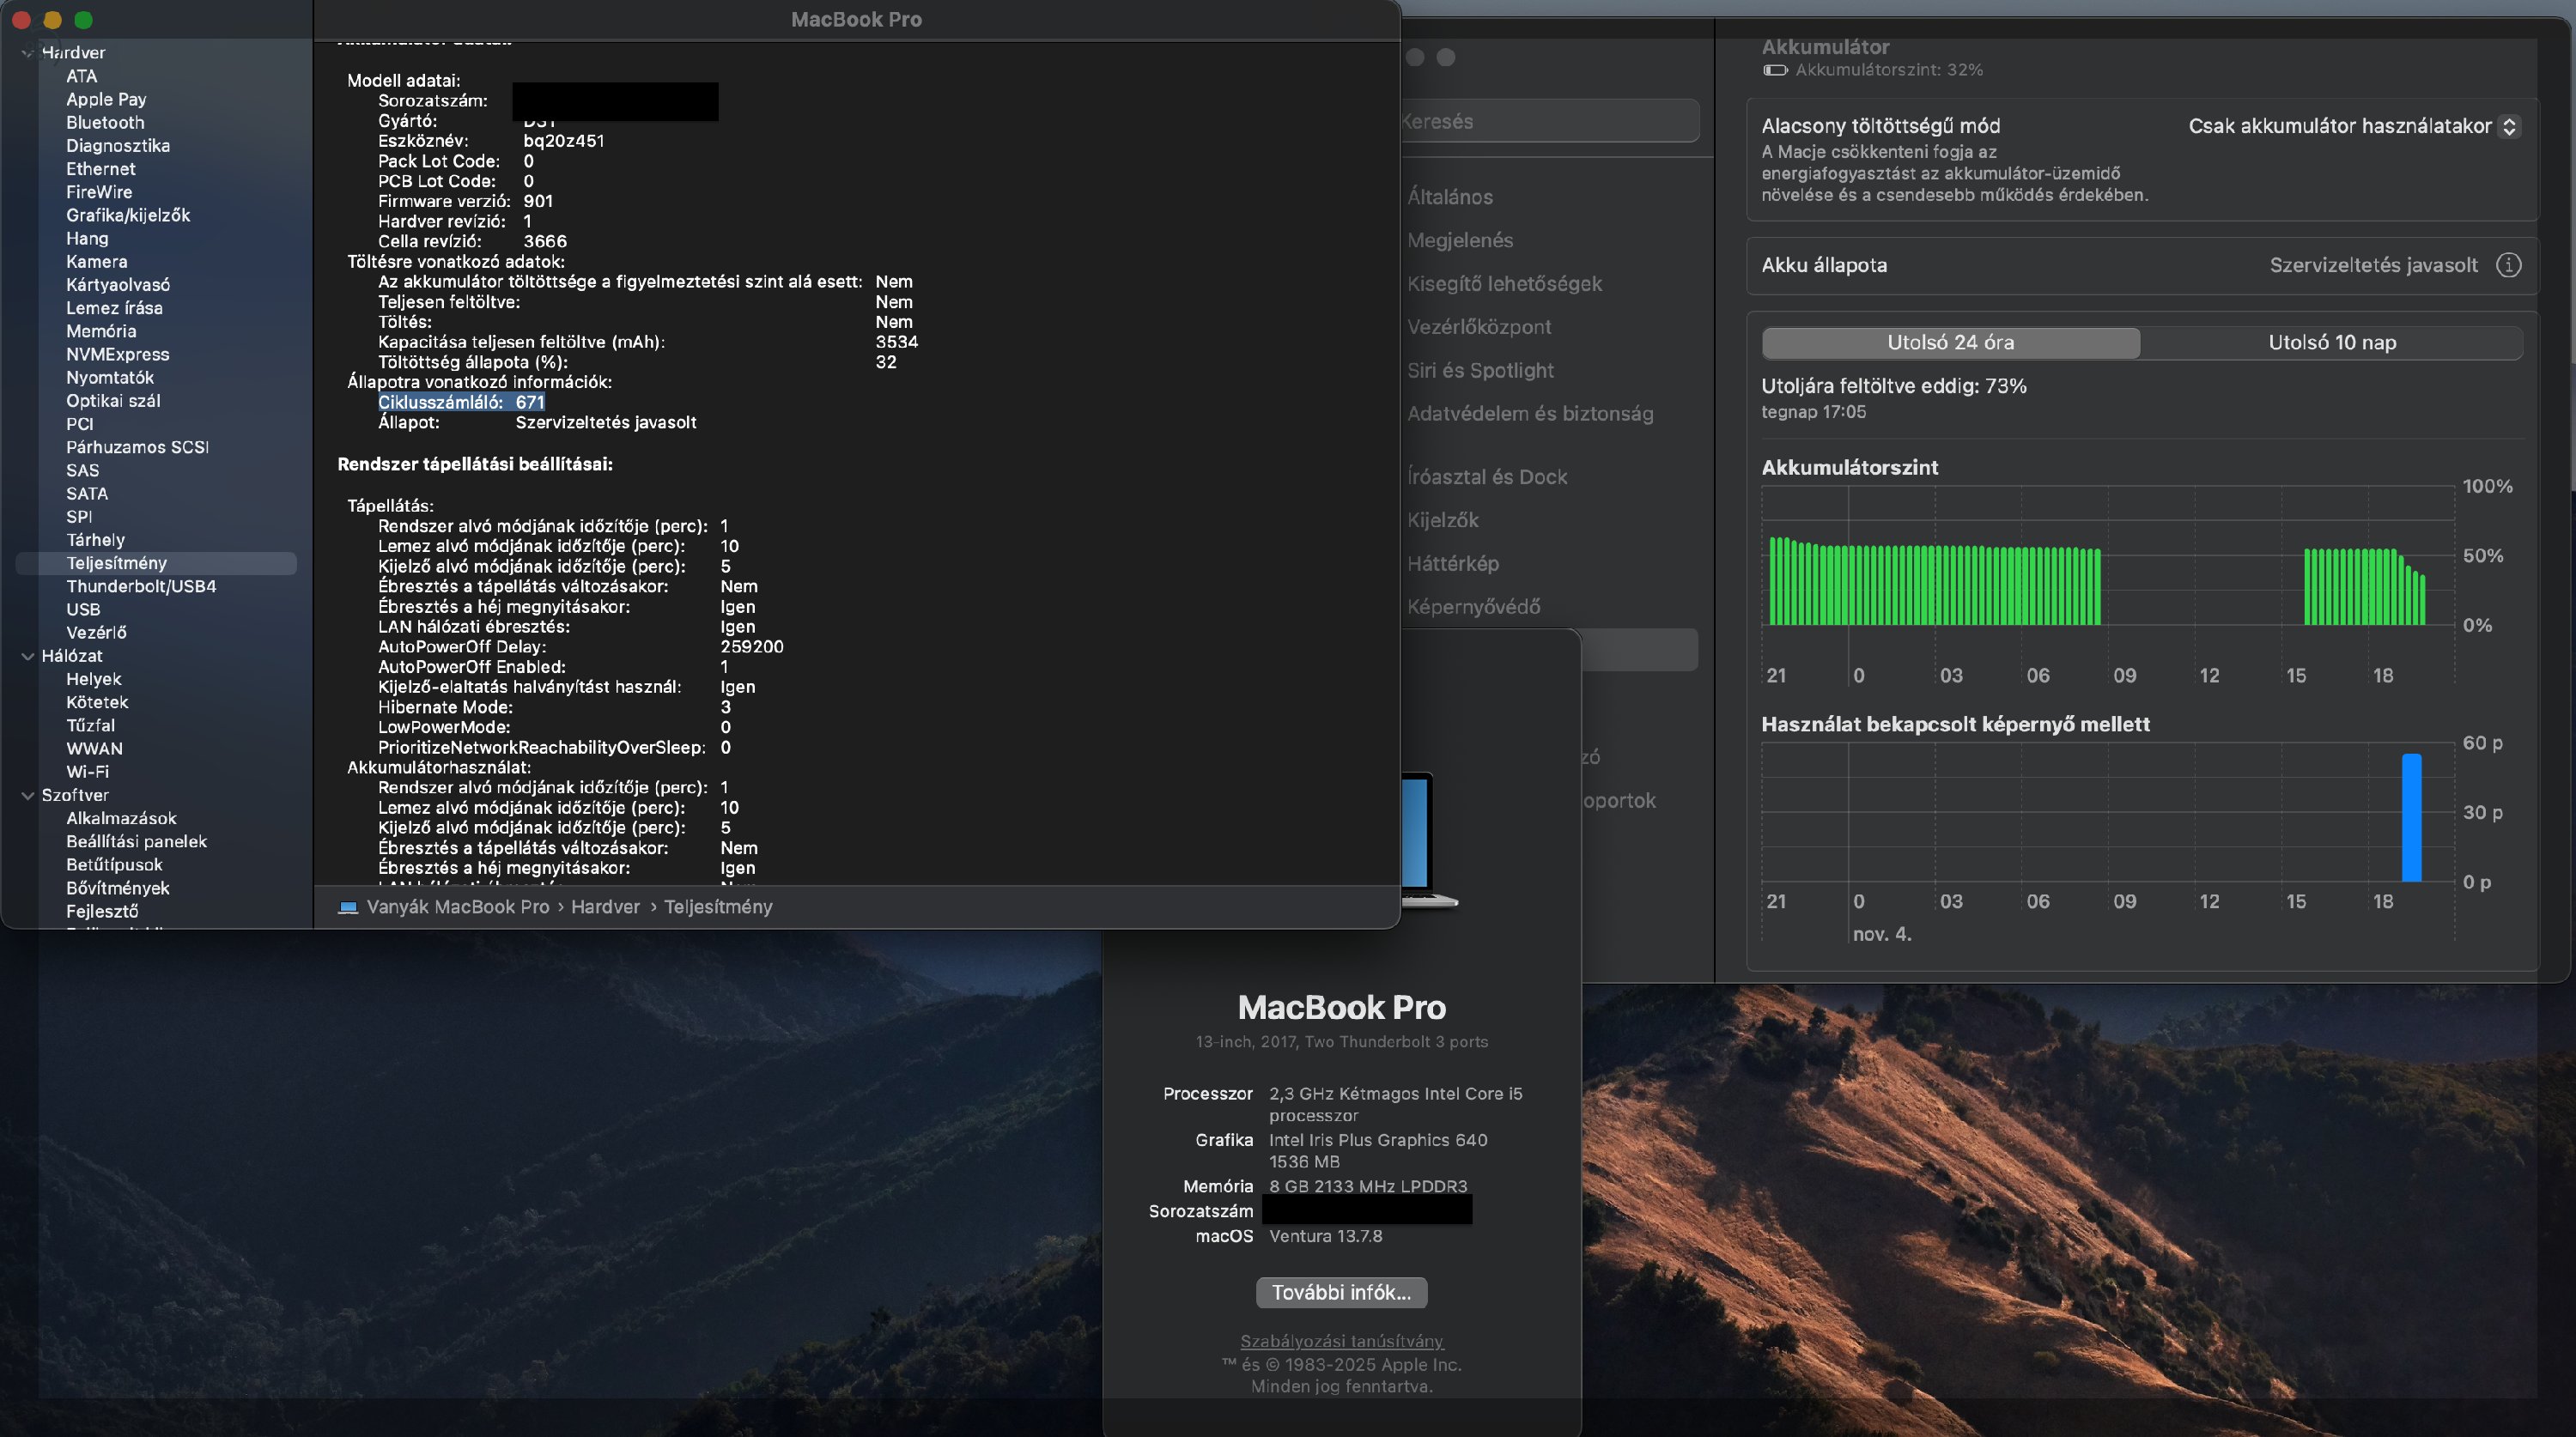Select Bluetooth in the hardware sidebar
This screenshot has width=2576, height=1437.
coord(105,122)
